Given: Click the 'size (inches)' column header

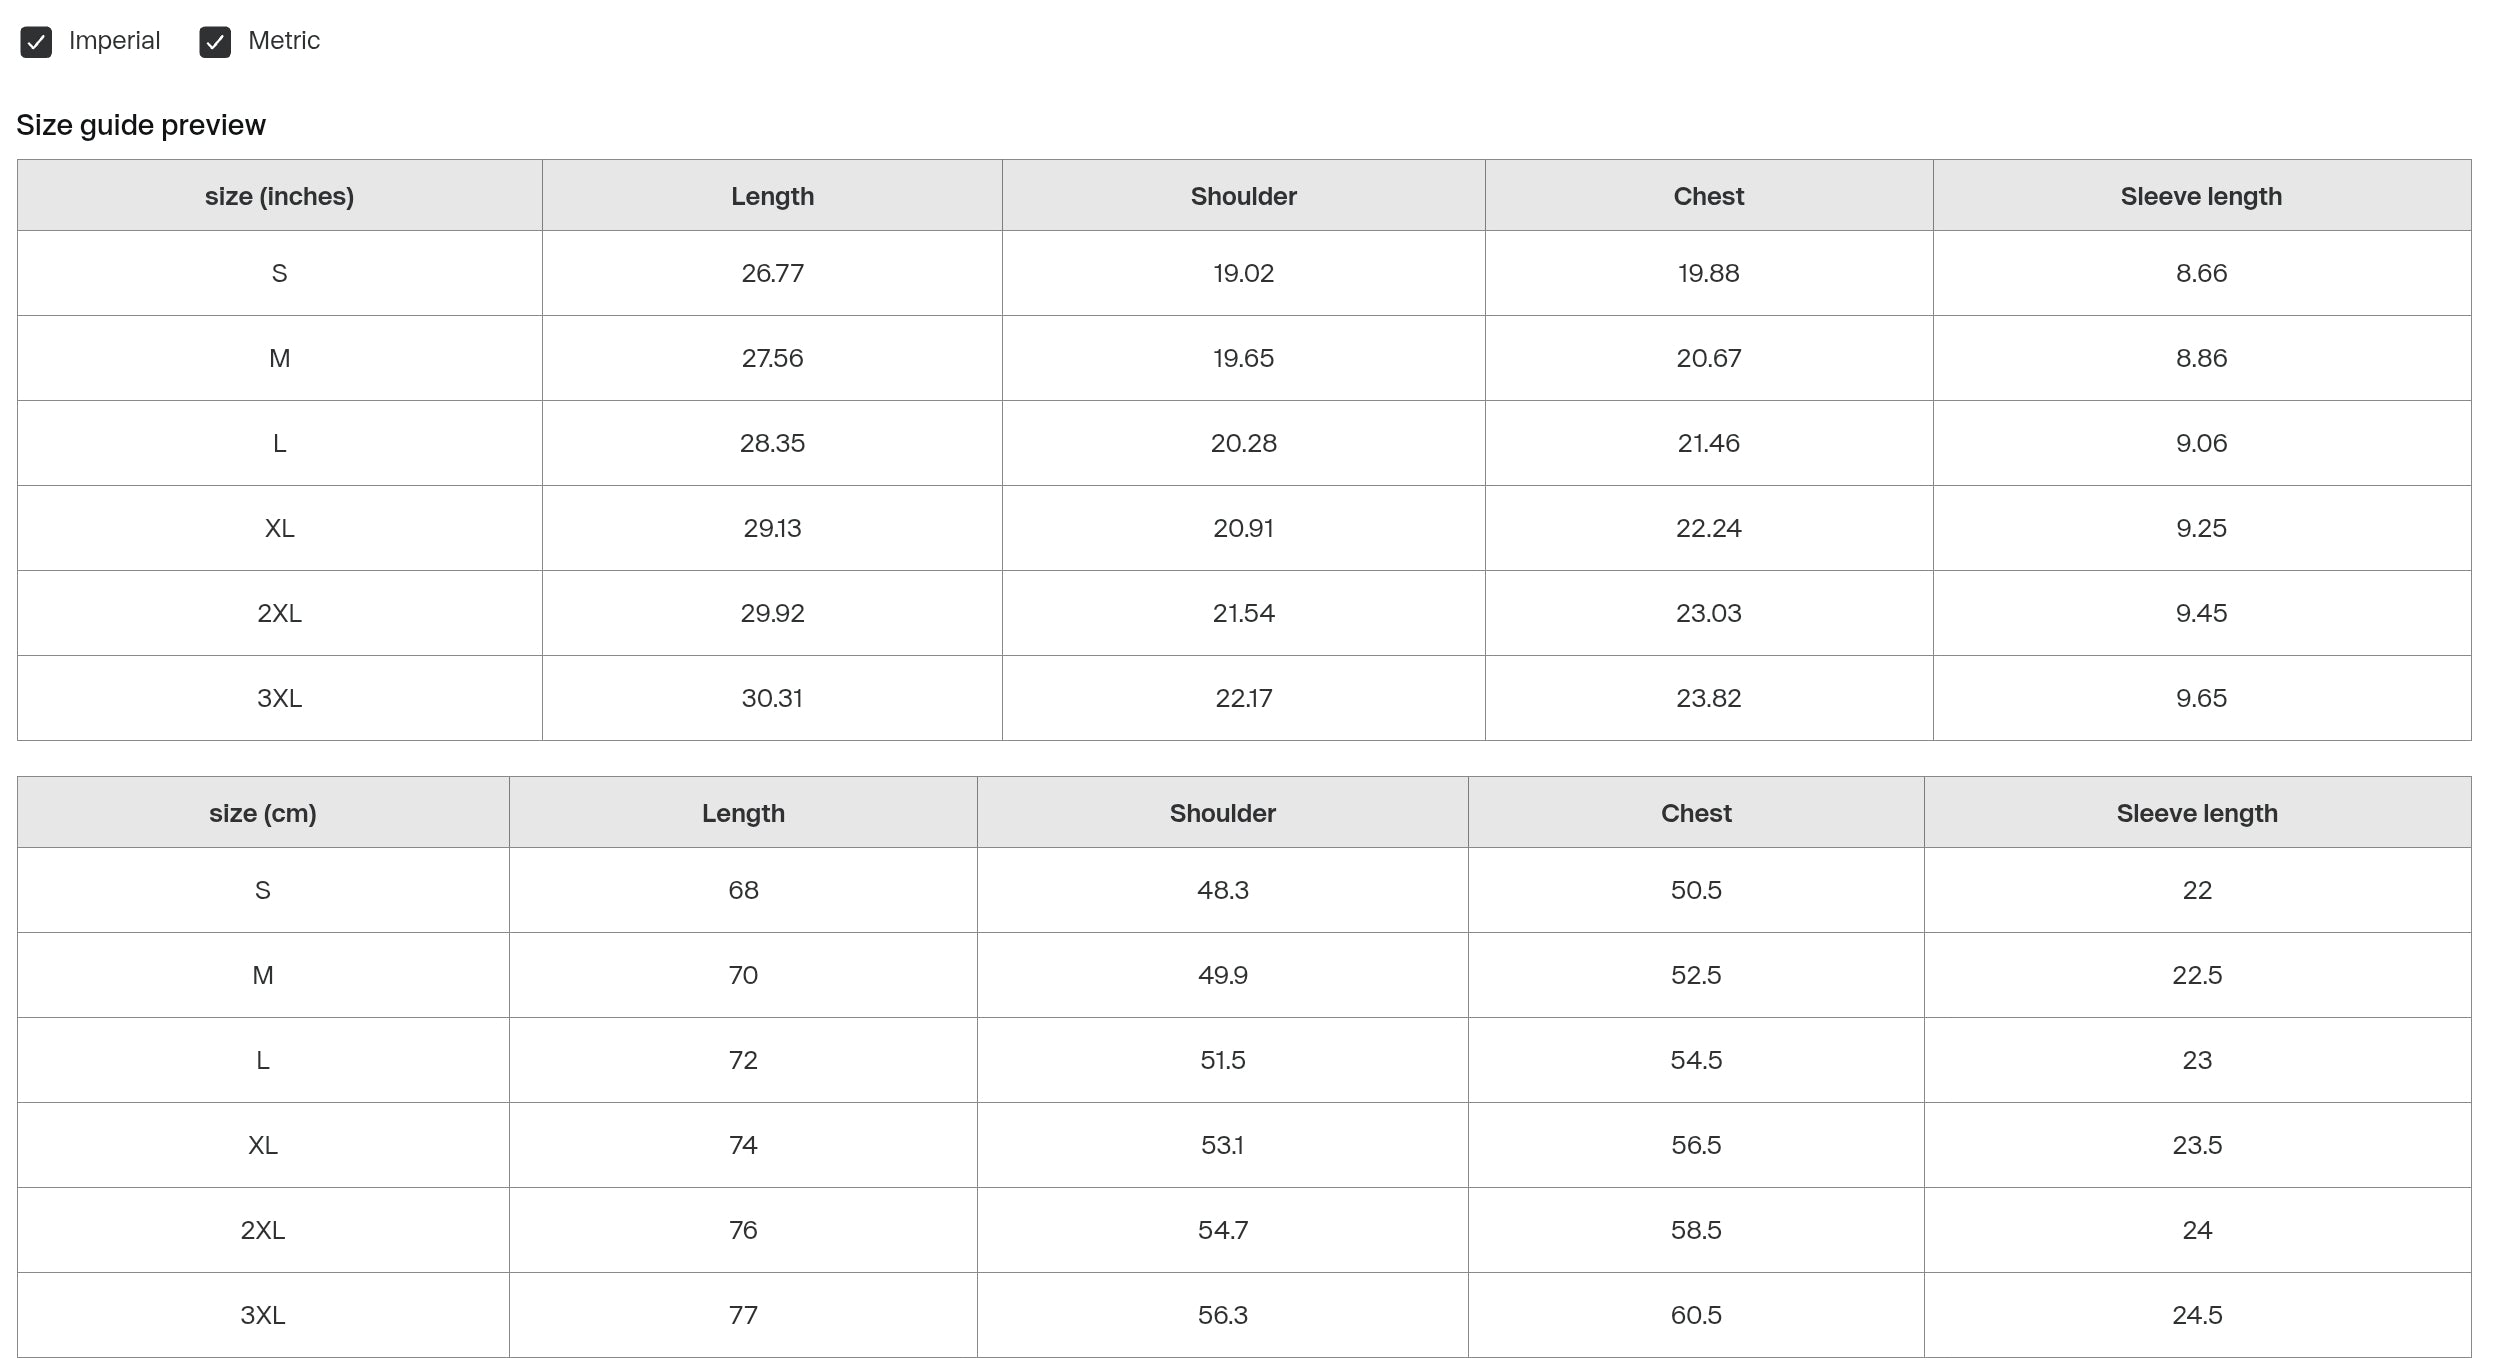Looking at the screenshot, I should 279,196.
